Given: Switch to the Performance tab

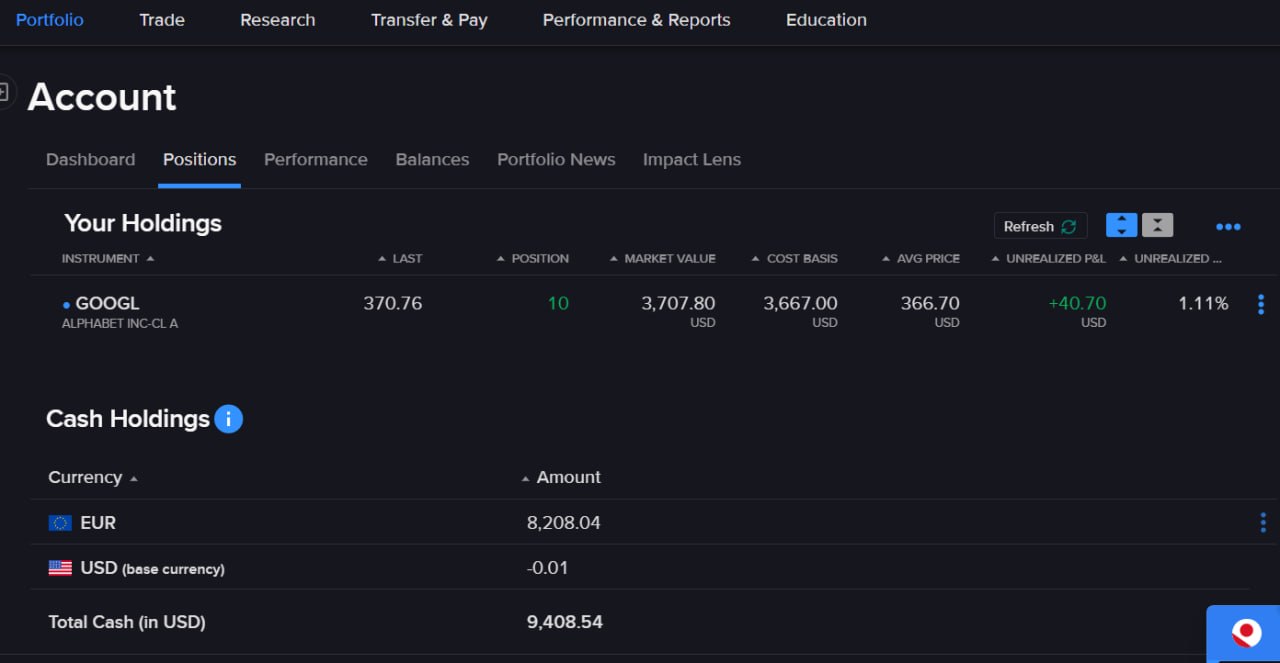Looking at the screenshot, I should point(316,159).
